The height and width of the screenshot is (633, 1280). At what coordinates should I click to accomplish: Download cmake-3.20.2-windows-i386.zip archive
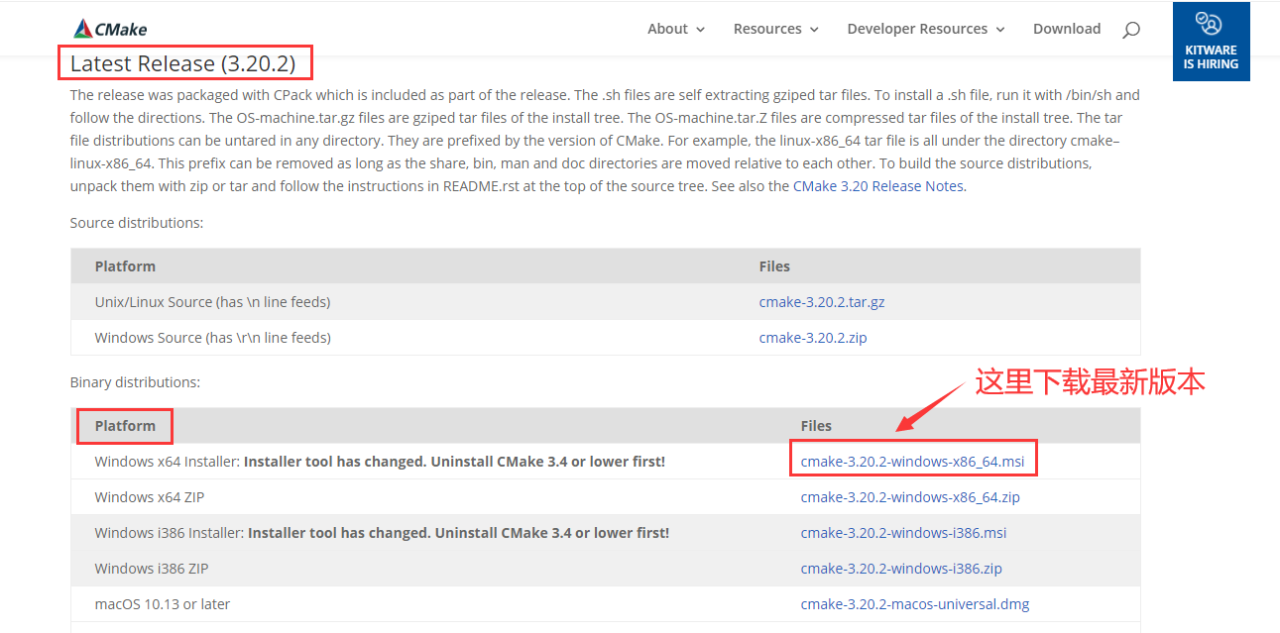[x=901, y=569]
